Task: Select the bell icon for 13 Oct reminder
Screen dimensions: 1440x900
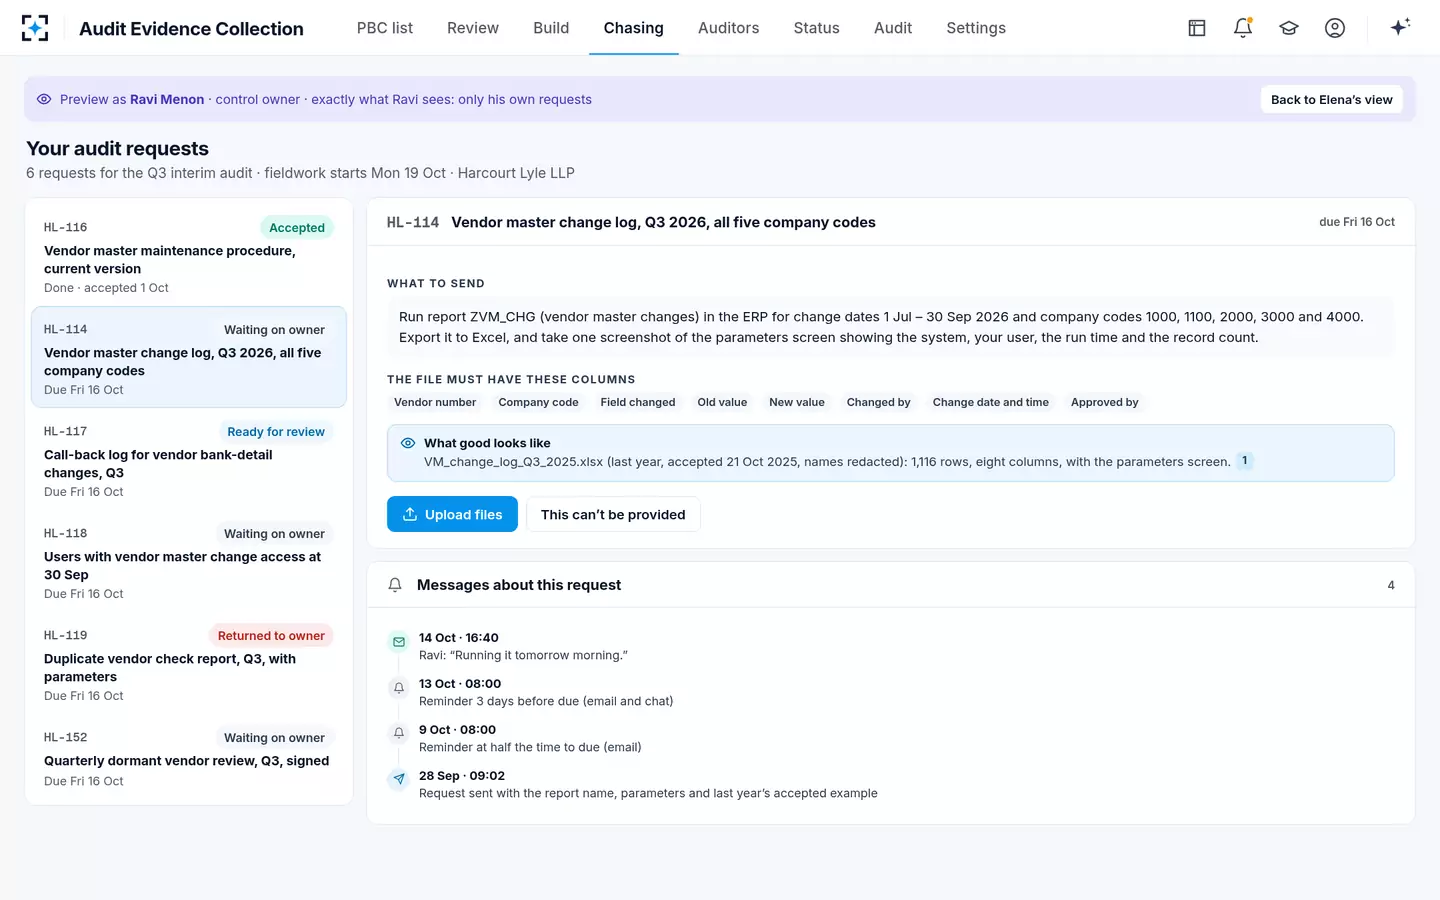Action: [x=399, y=688]
